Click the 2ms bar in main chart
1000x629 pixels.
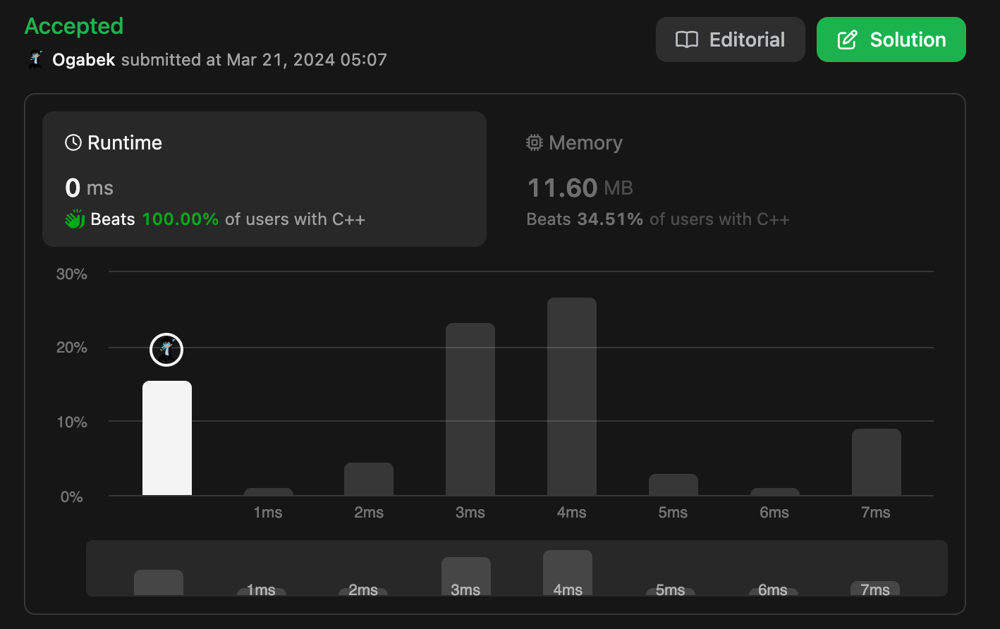369,479
